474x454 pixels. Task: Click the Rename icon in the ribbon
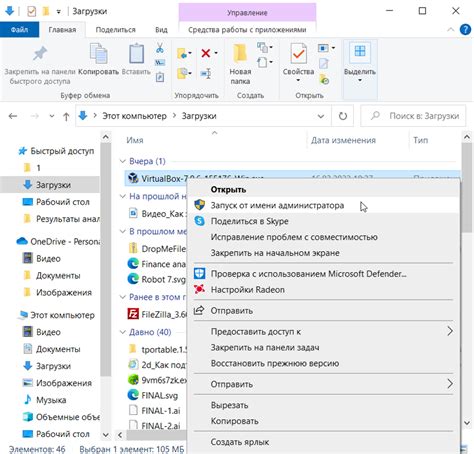point(206,73)
